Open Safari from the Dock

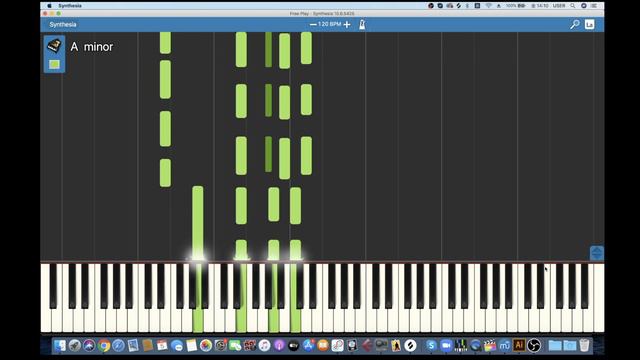pos(118,346)
